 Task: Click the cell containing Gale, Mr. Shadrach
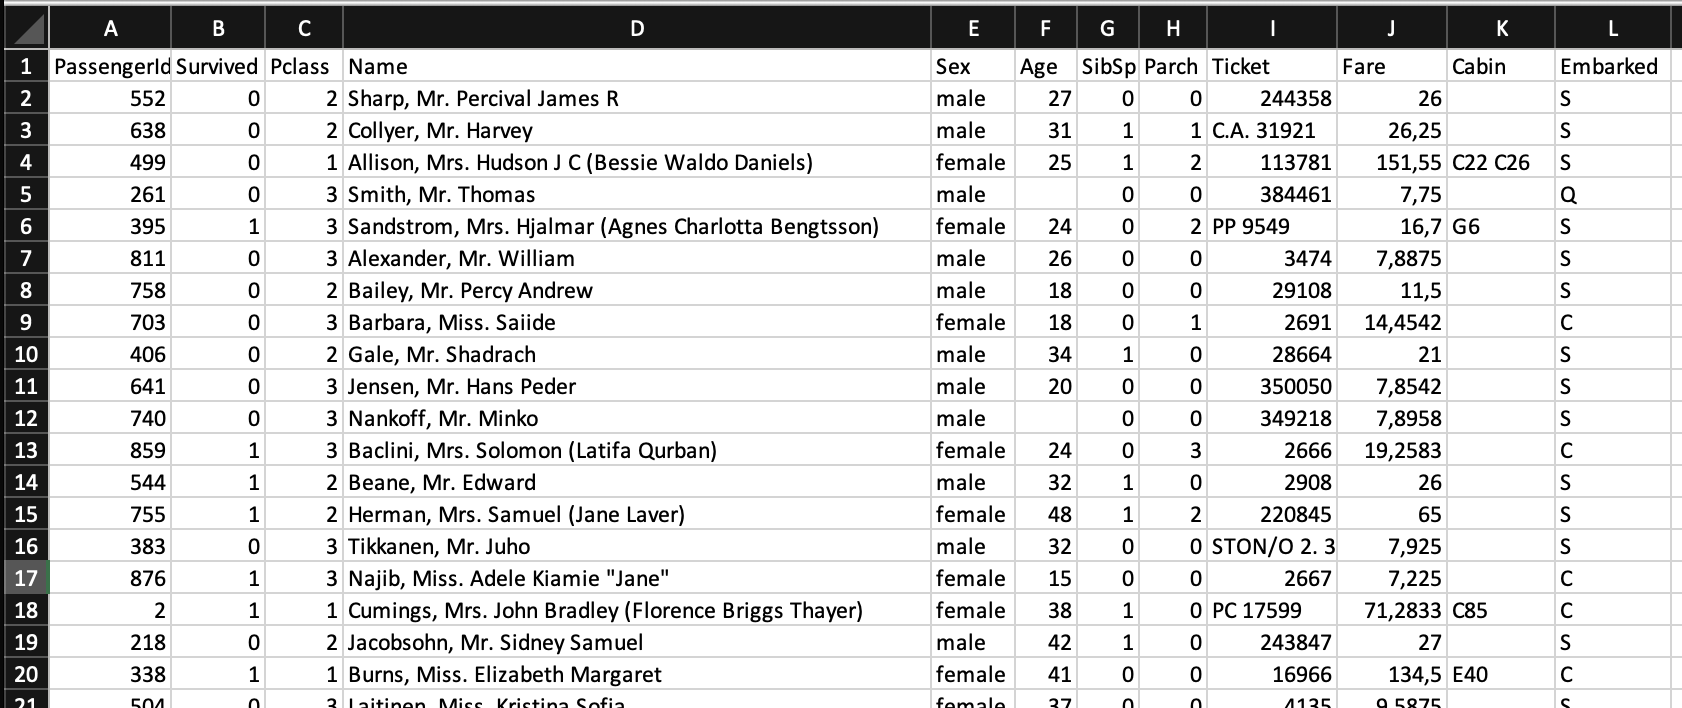[x=637, y=354]
